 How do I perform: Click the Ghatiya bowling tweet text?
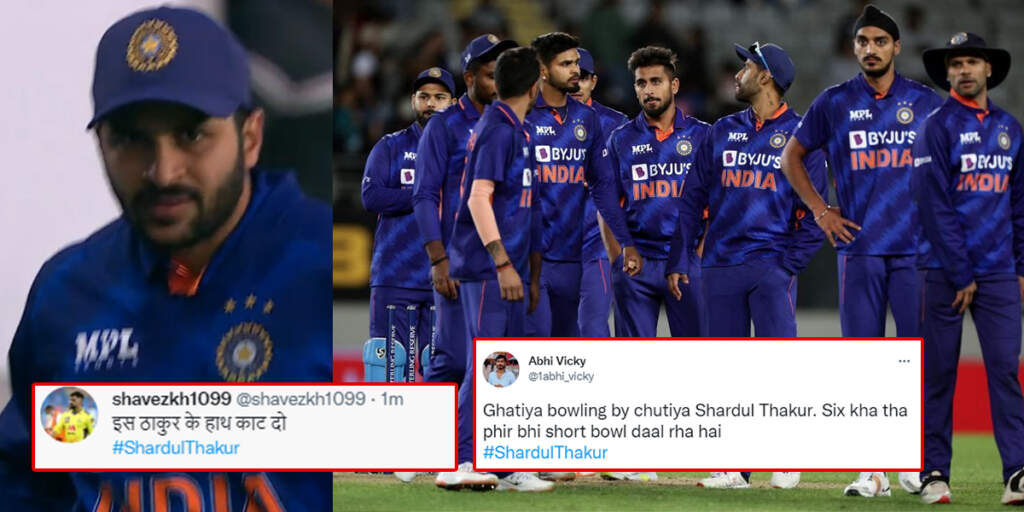[x=695, y=421]
